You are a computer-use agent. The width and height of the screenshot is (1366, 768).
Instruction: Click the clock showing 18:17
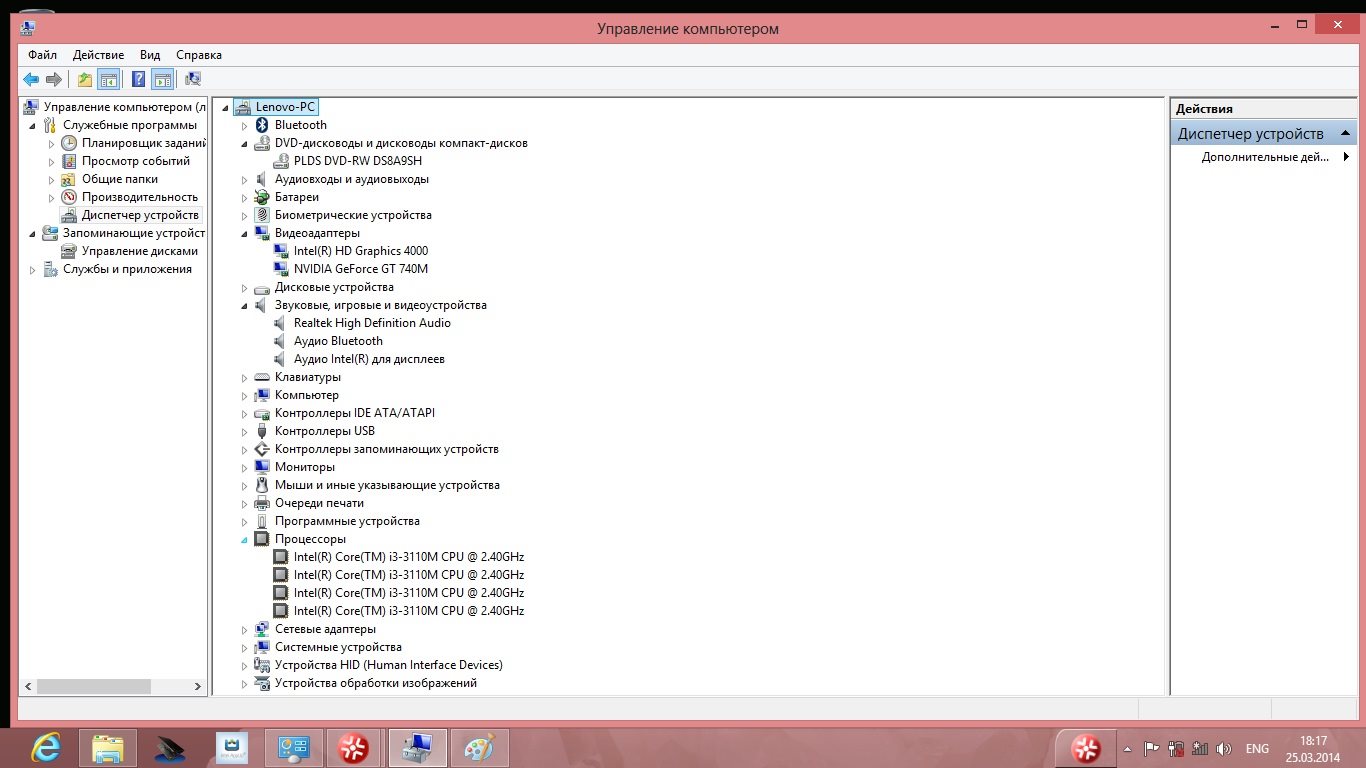point(1314,741)
